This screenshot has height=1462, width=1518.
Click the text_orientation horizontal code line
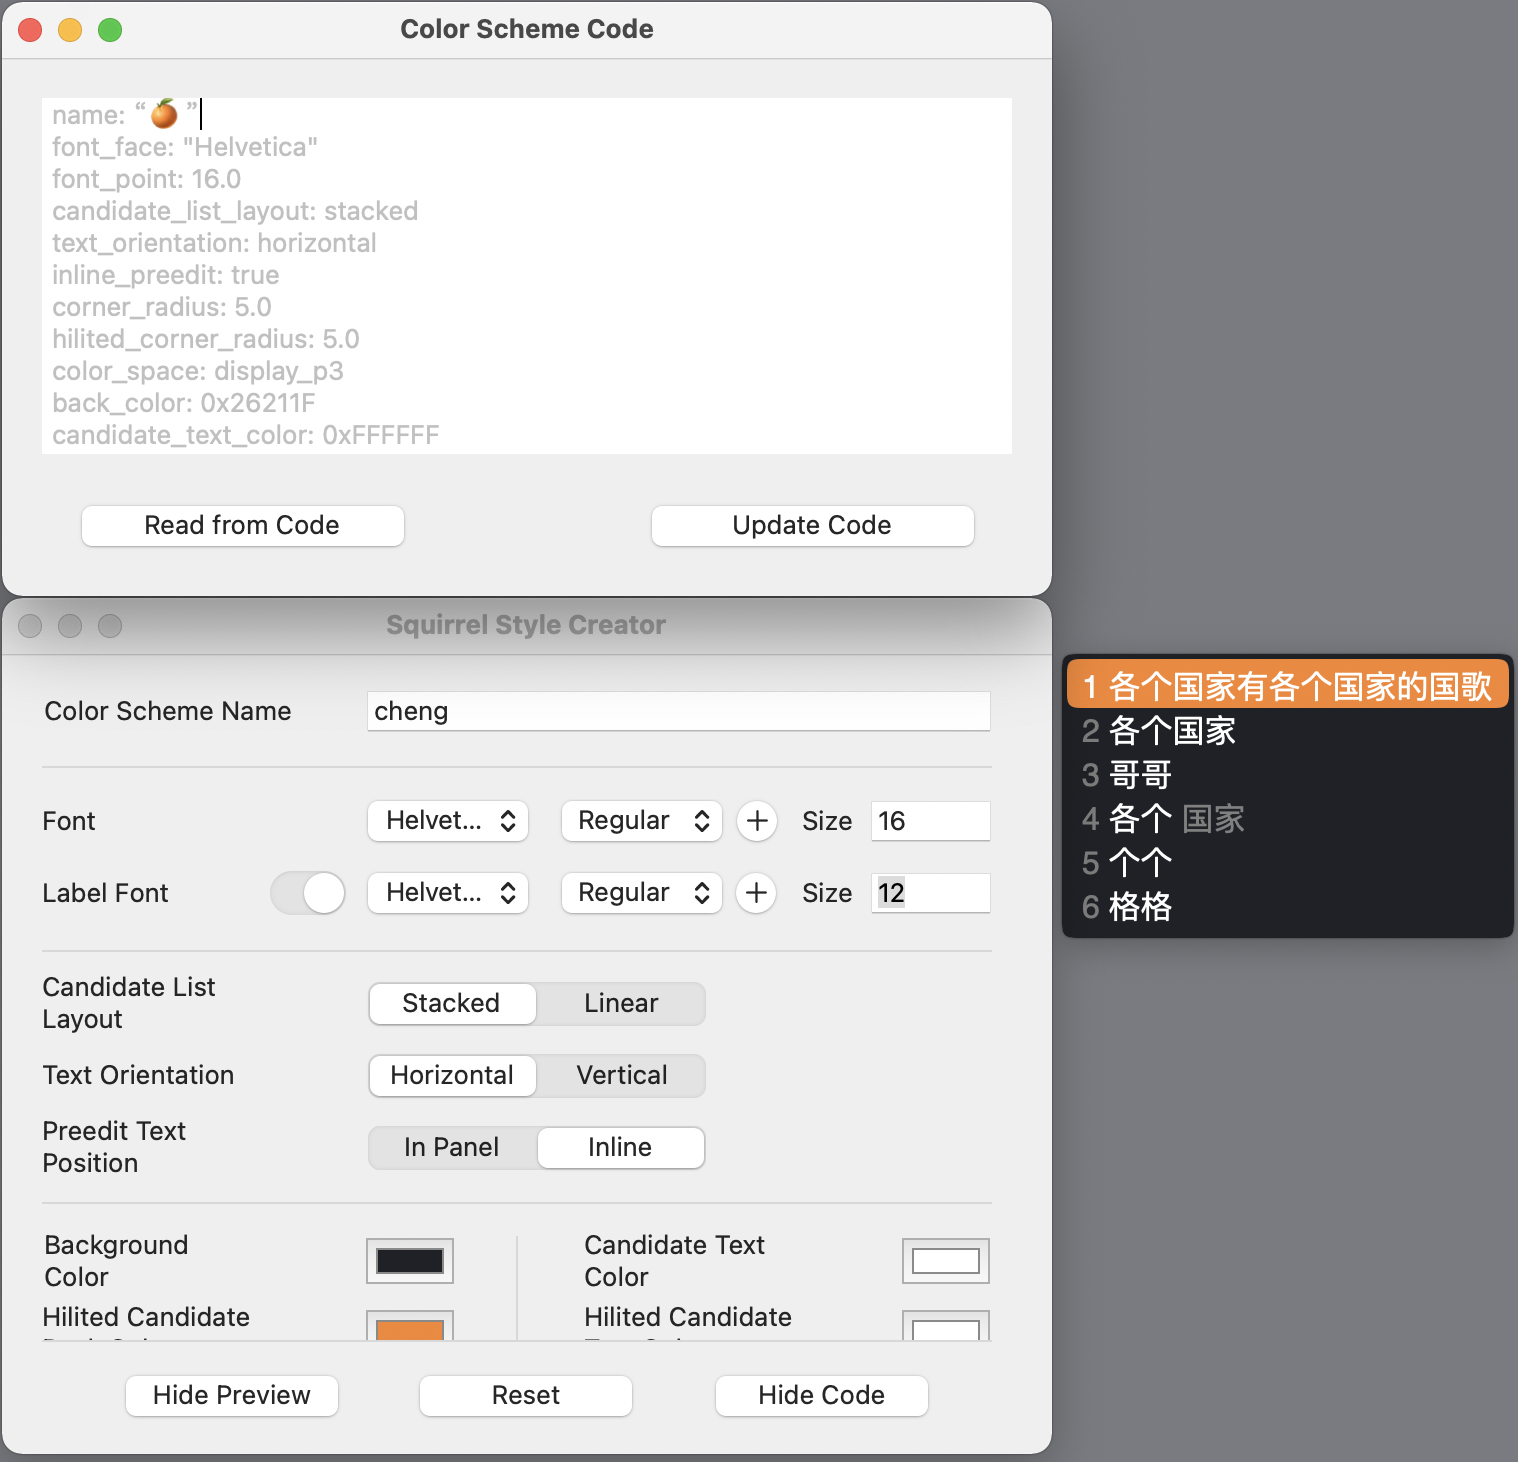click(215, 243)
